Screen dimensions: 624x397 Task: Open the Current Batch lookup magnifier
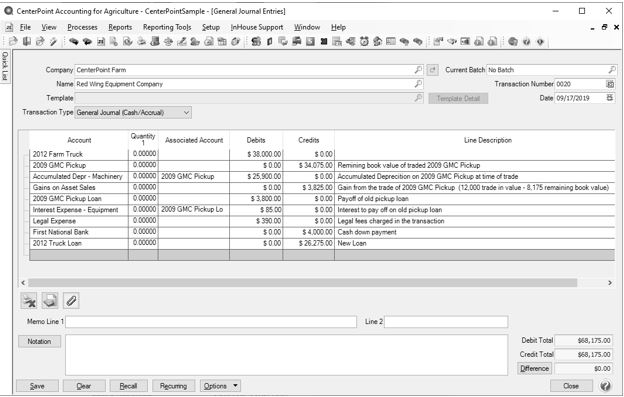(x=612, y=70)
